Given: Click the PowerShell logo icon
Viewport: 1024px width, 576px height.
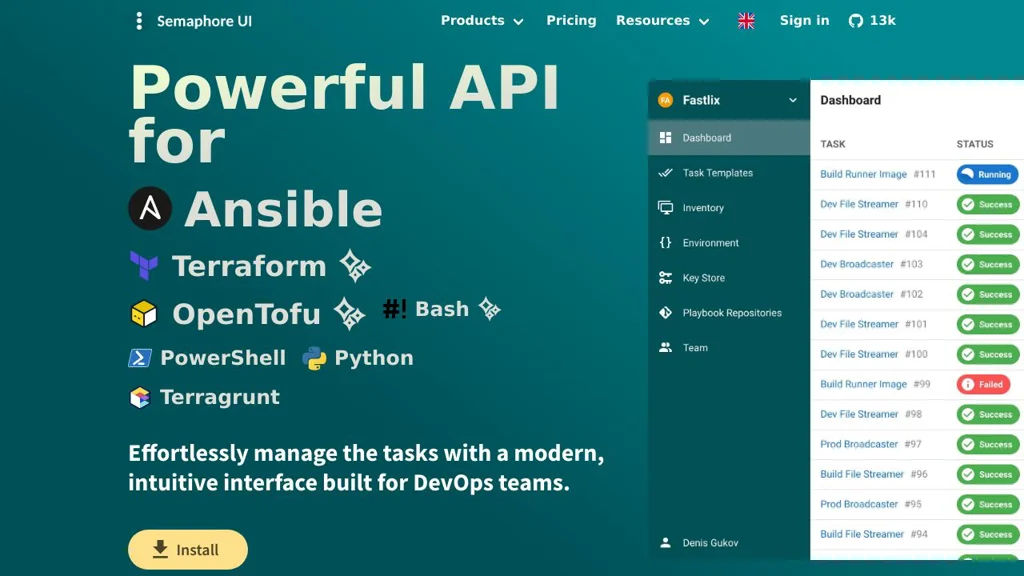Looking at the screenshot, I should [140, 358].
